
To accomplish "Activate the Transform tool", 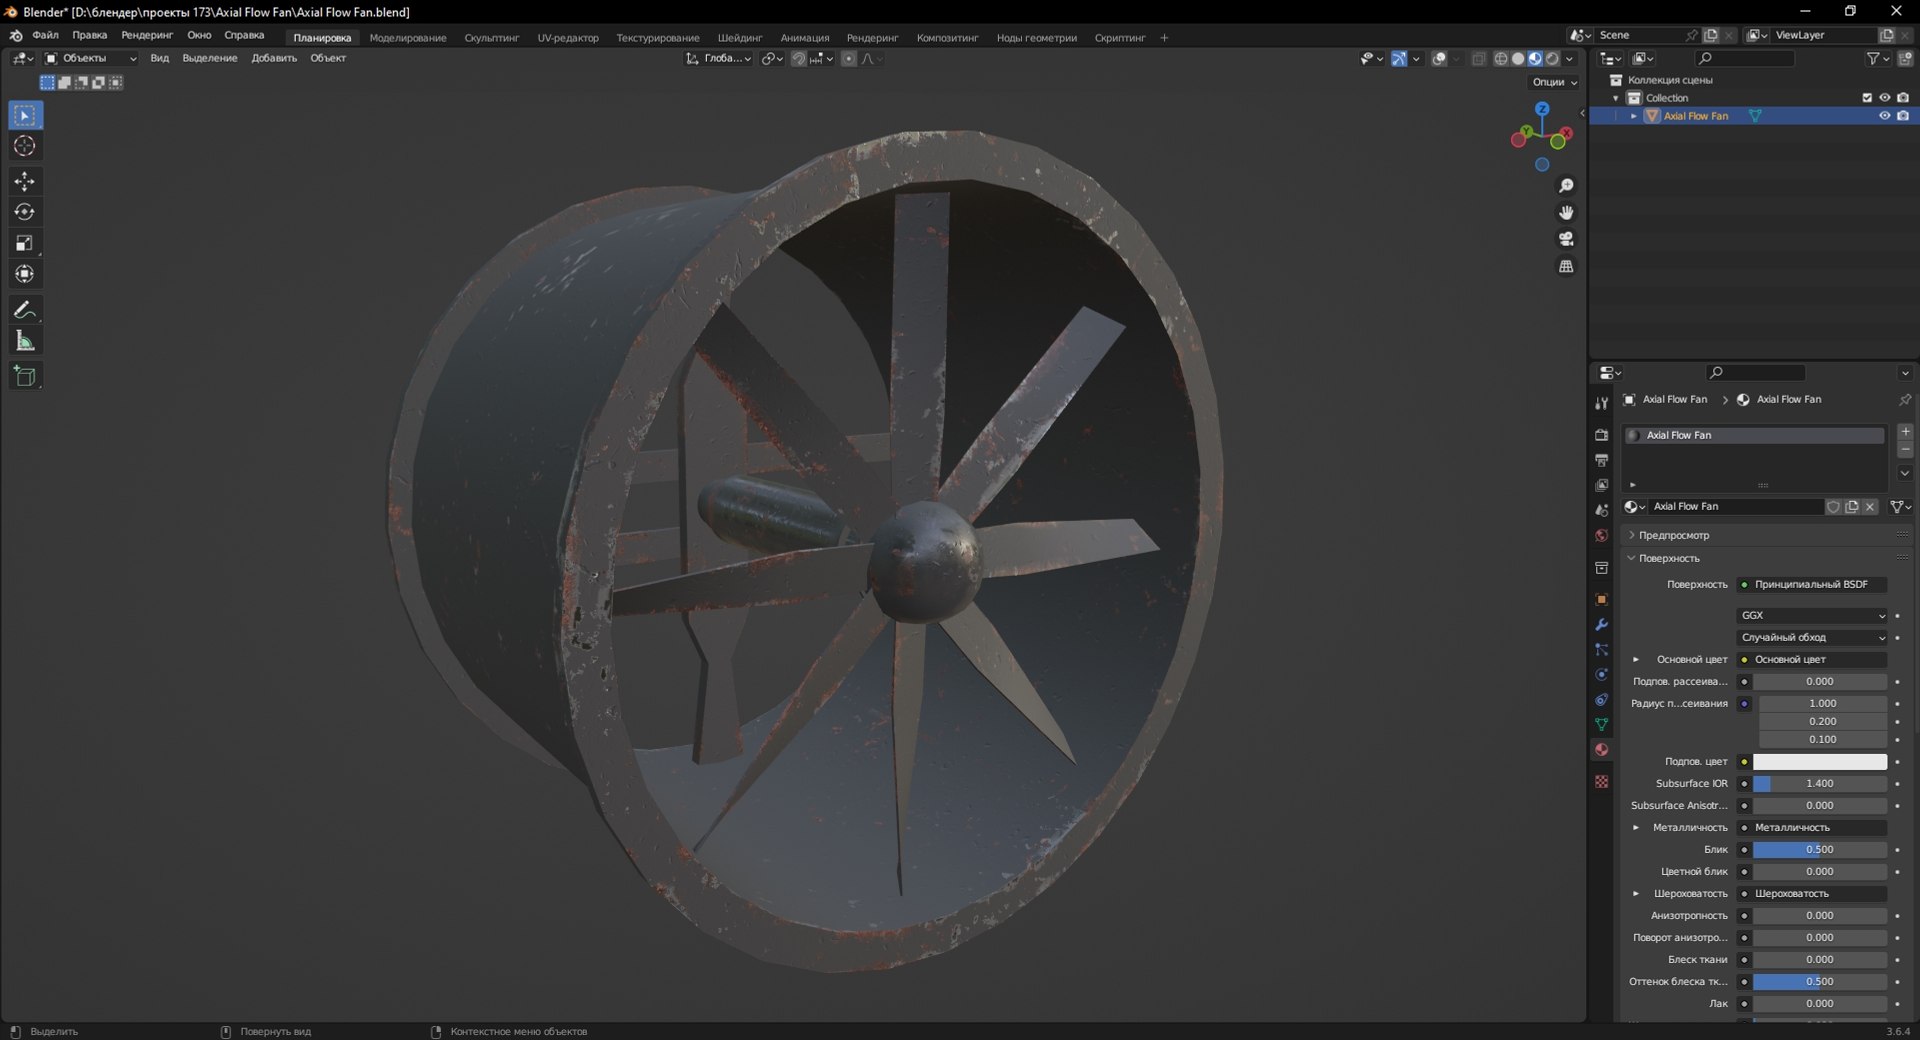I will pyautogui.click(x=25, y=274).
